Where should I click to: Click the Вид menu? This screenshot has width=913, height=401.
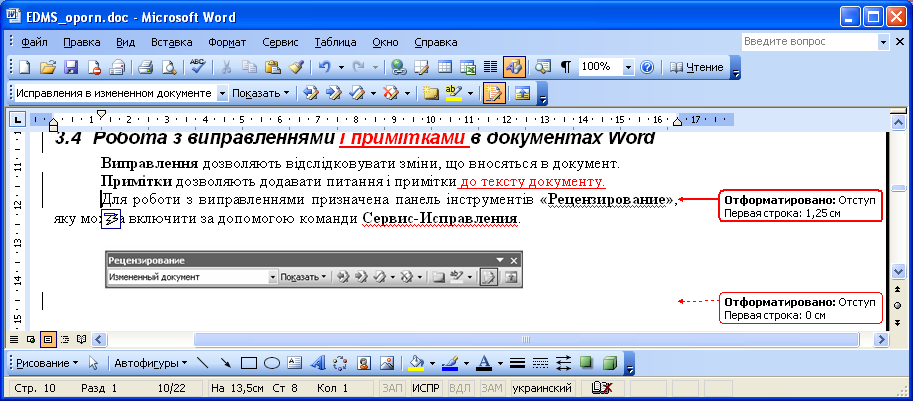pos(125,42)
